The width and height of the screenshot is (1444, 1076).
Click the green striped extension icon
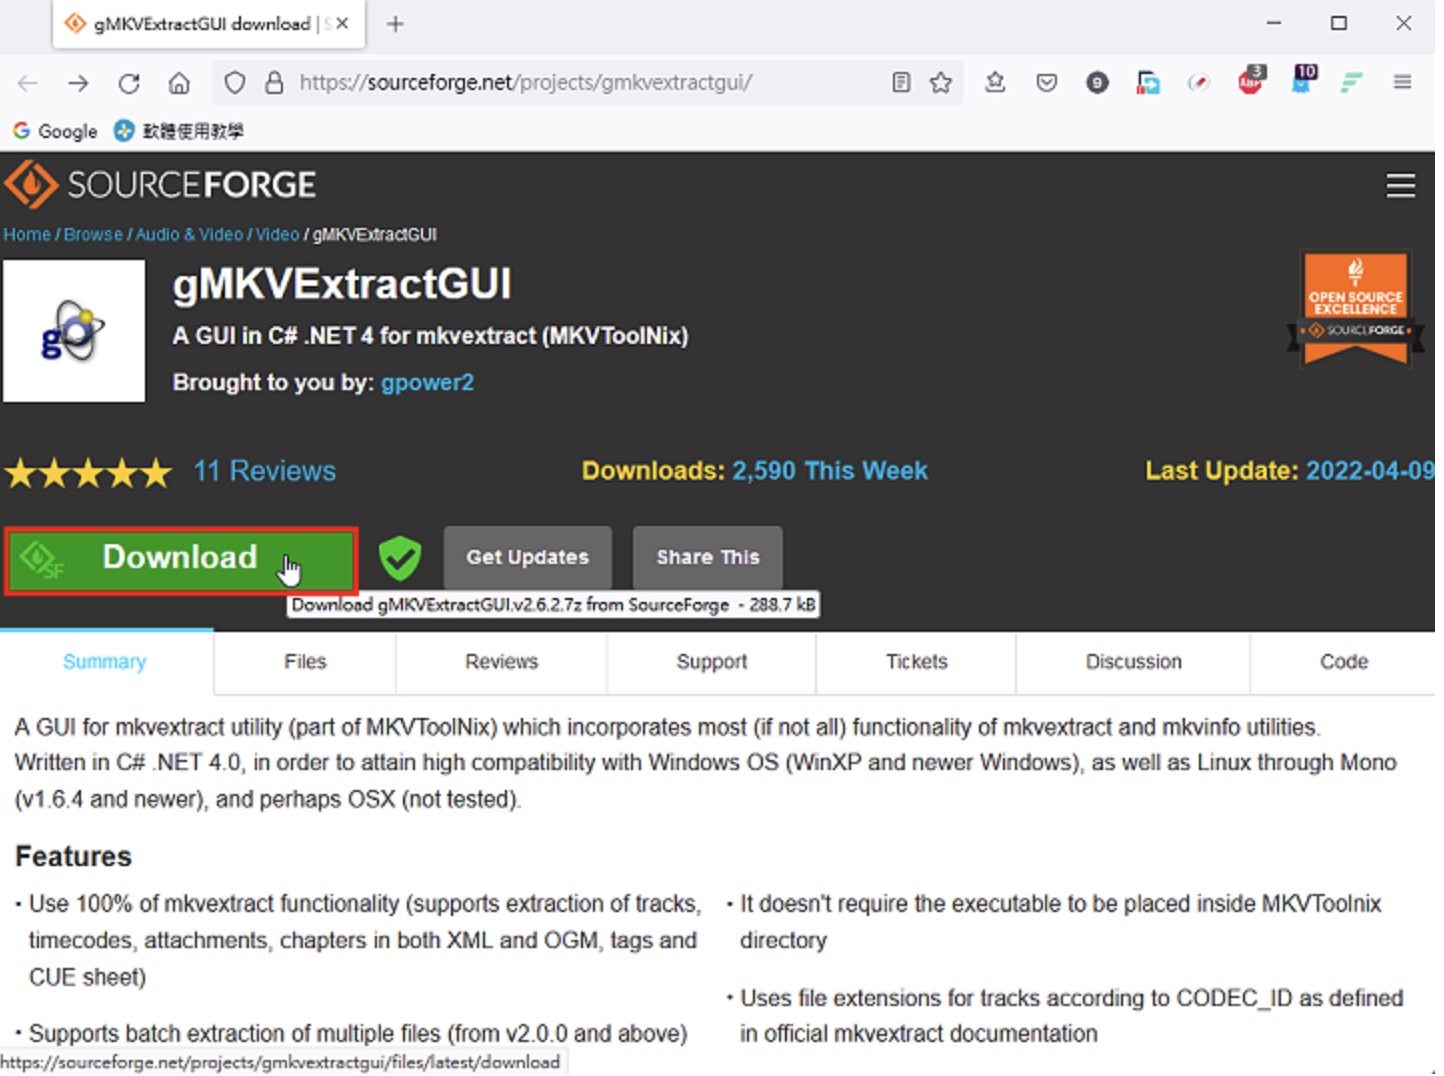click(x=1352, y=83)
